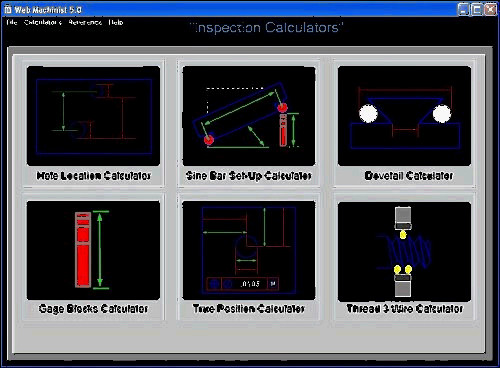Viewport: 500px width, 368px height.
Task: Open the Help menu
Action: 116,22
